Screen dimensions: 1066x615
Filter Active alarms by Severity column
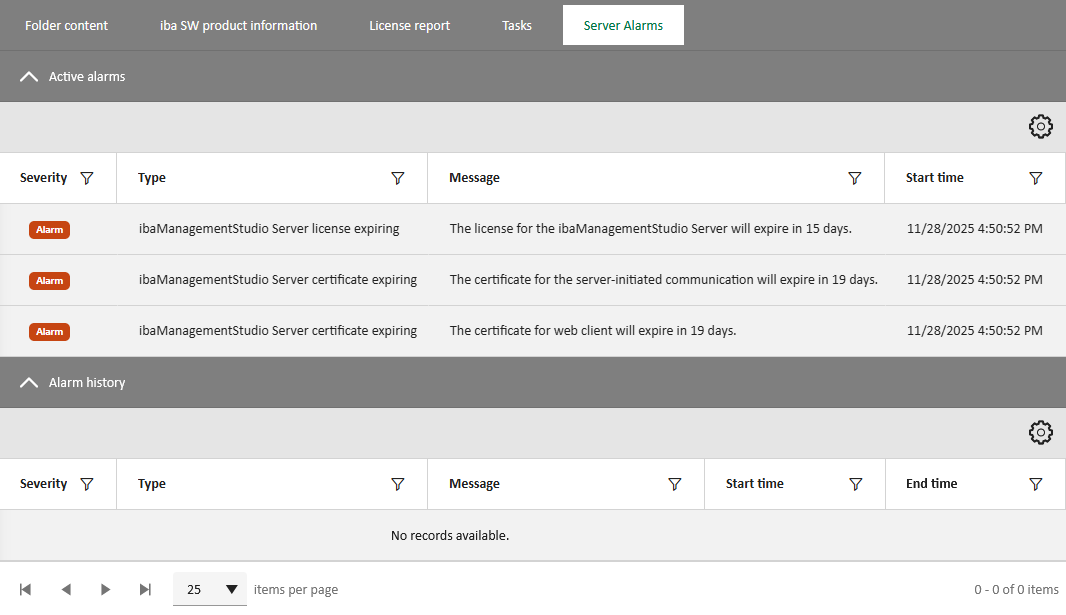pos(87,178)
